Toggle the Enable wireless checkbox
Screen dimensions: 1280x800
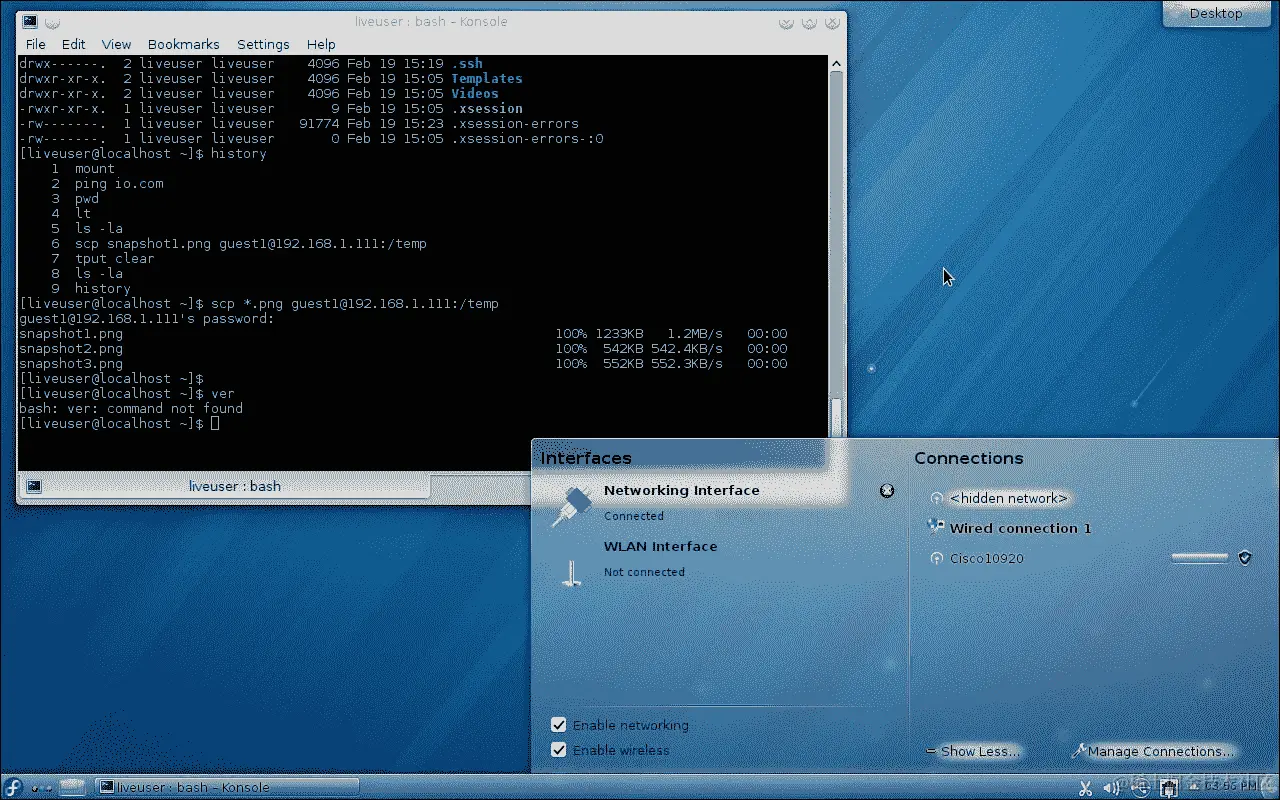[559, 750]
